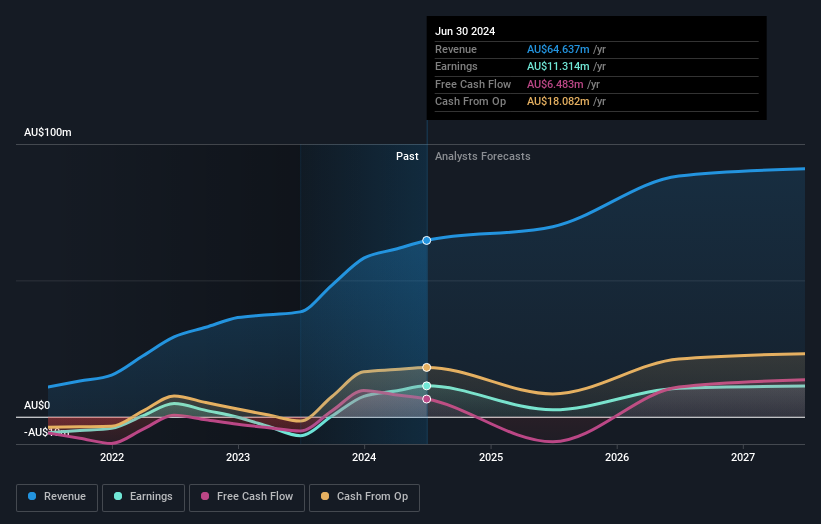Select the Cash From Op data point marker

click(x=427, y=367)
